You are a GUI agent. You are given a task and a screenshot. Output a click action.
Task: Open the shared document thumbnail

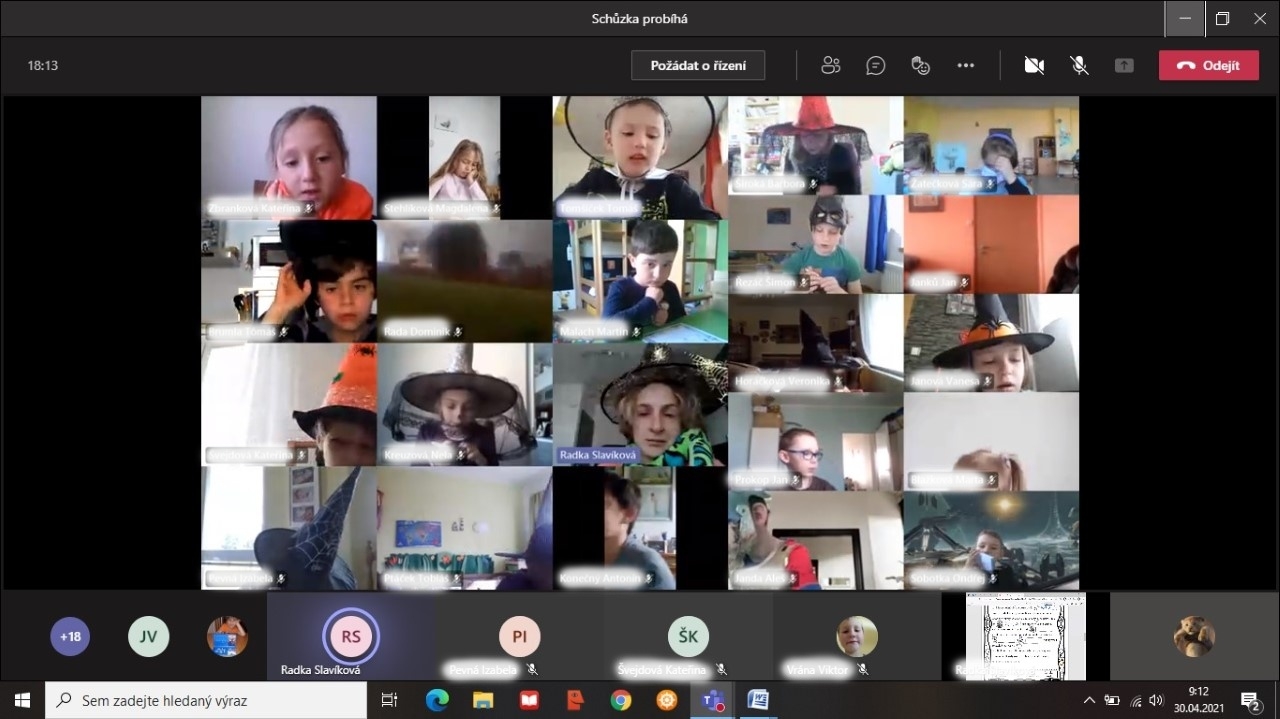1025,636
